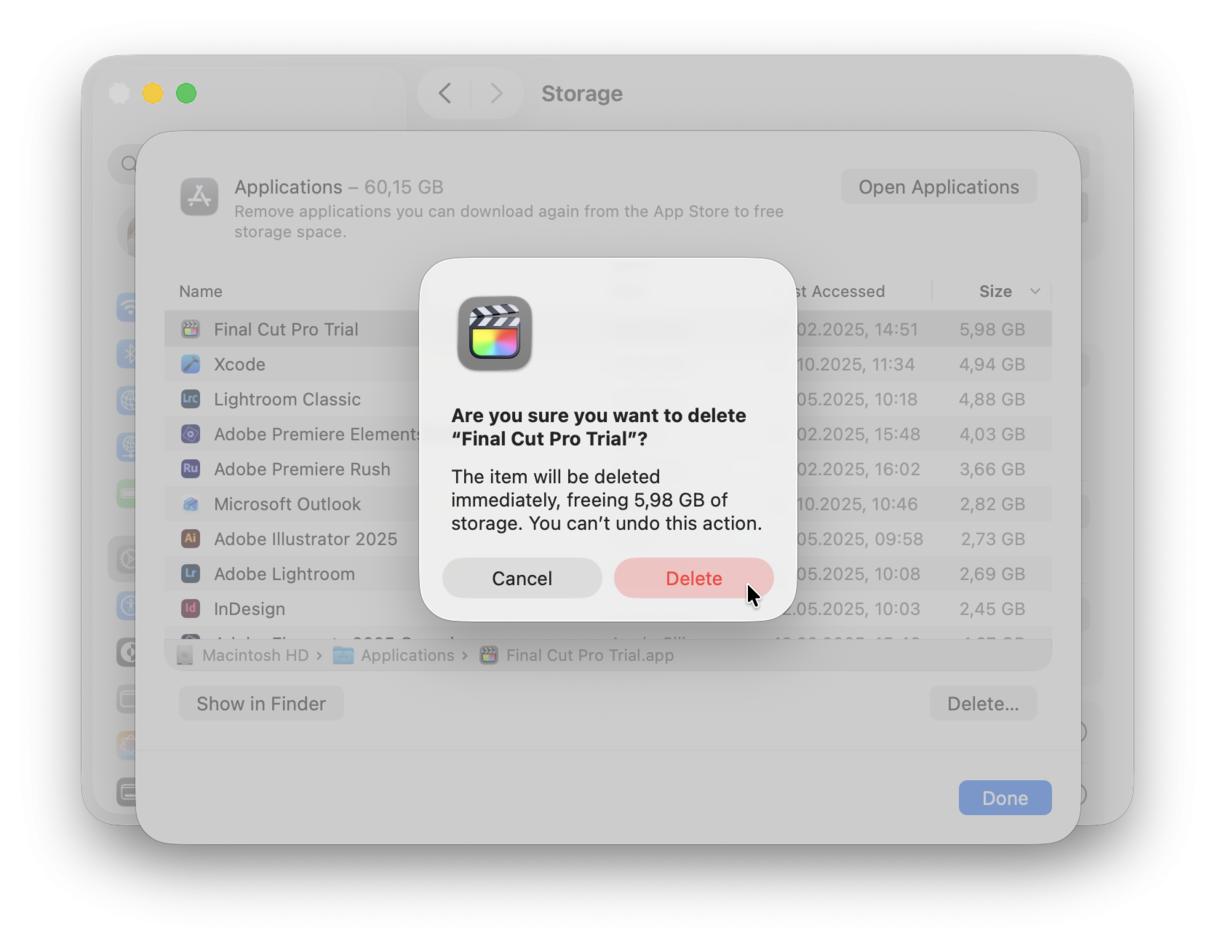
Task: Click the App Store icon beside Applications heading
Action: click(199, 197)
